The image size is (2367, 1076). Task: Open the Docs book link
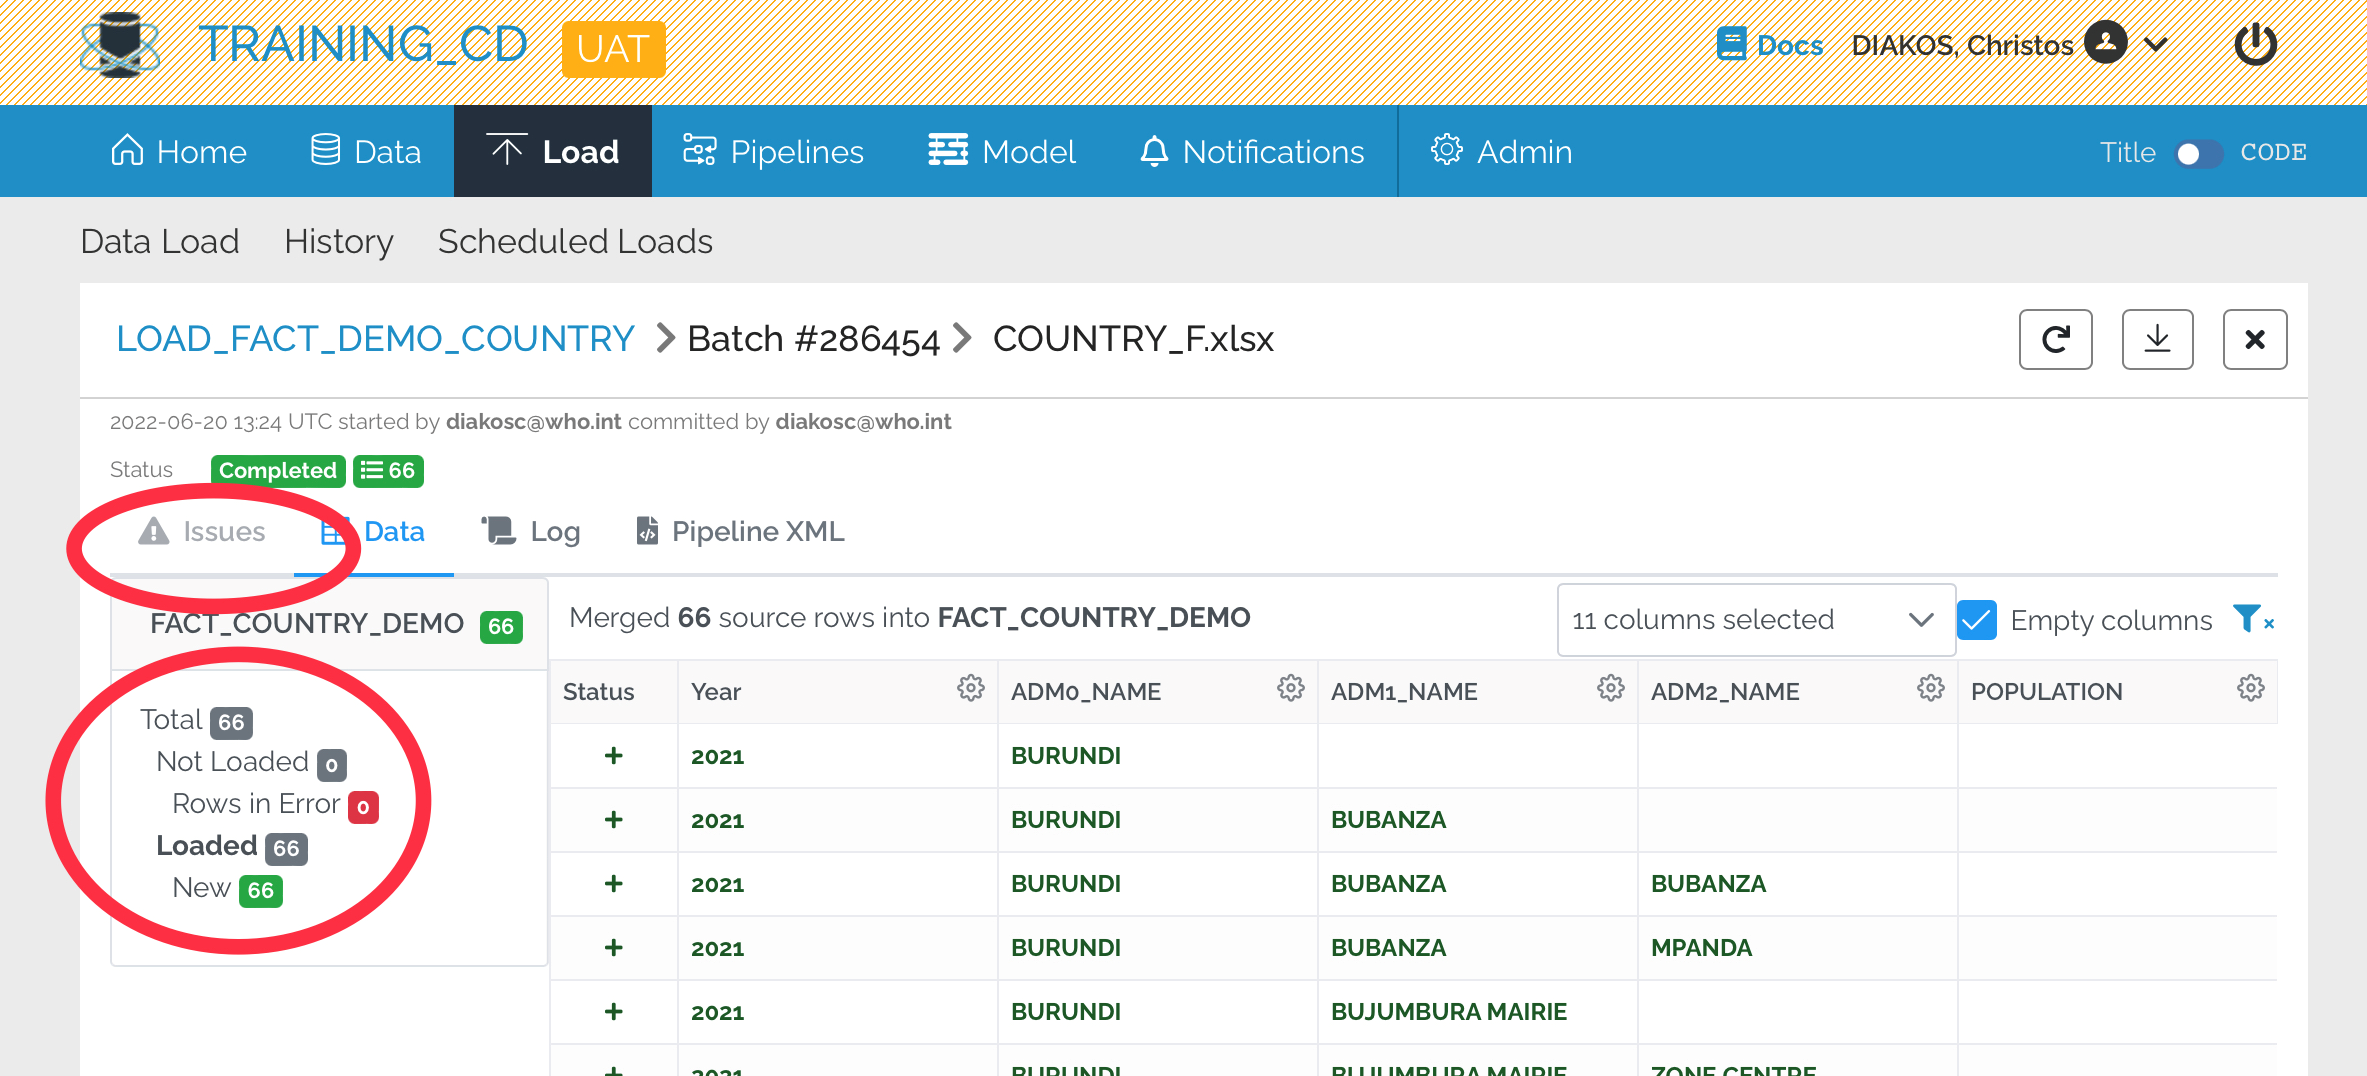[1770, 45]
